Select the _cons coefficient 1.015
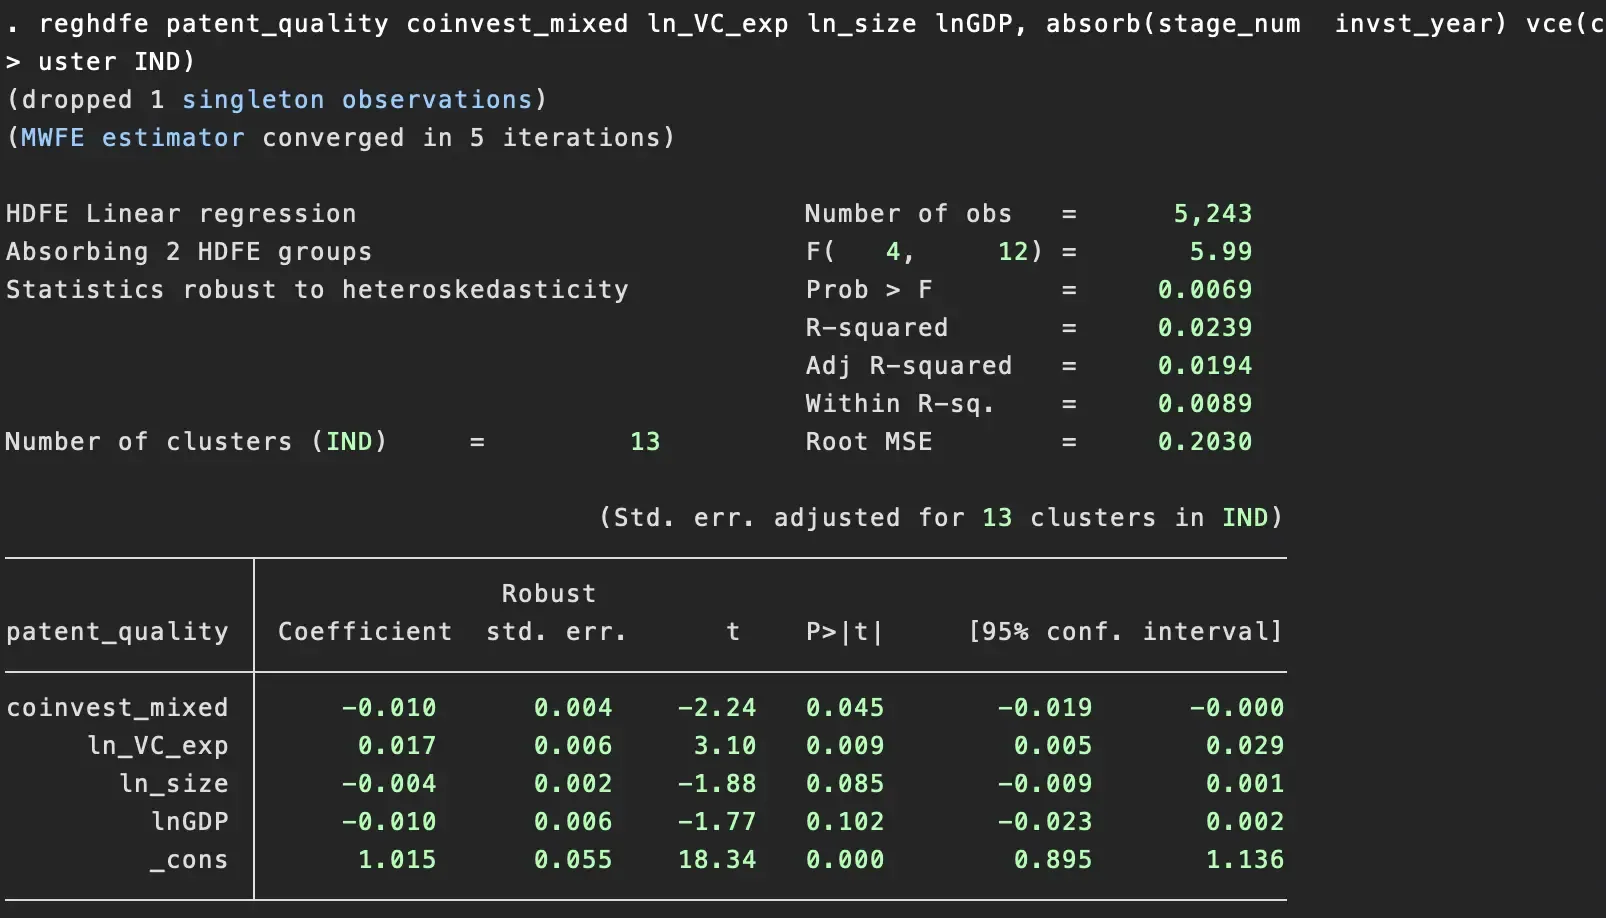Screen dimensions: 1606x918 [x=397, y=860]
